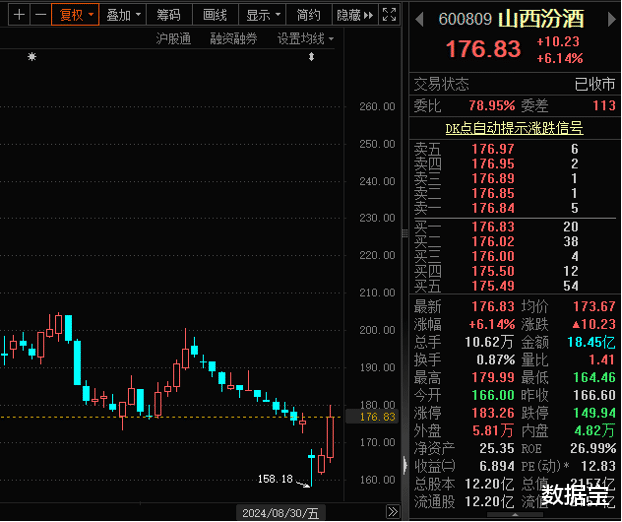This screenshot has height=522, width=622.
Task: Click the 买一 price 176.83
Action: pyautogui.click(x=493, y=227)
